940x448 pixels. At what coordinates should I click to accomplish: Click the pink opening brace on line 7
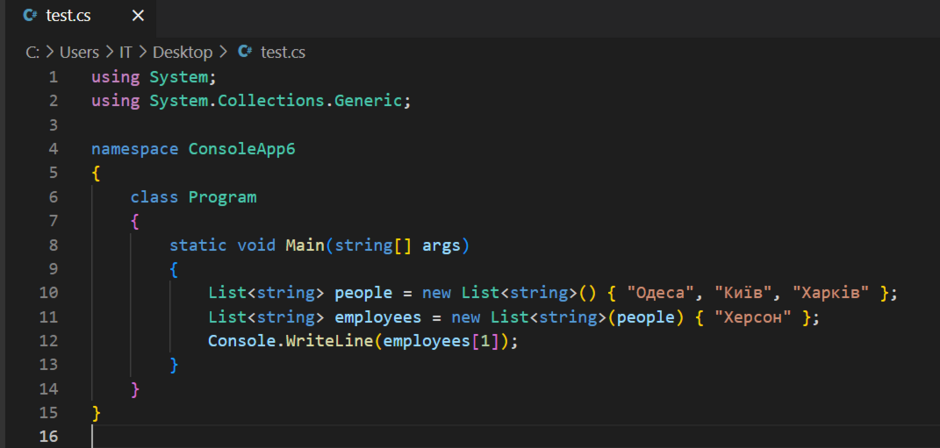coord(134,221)
